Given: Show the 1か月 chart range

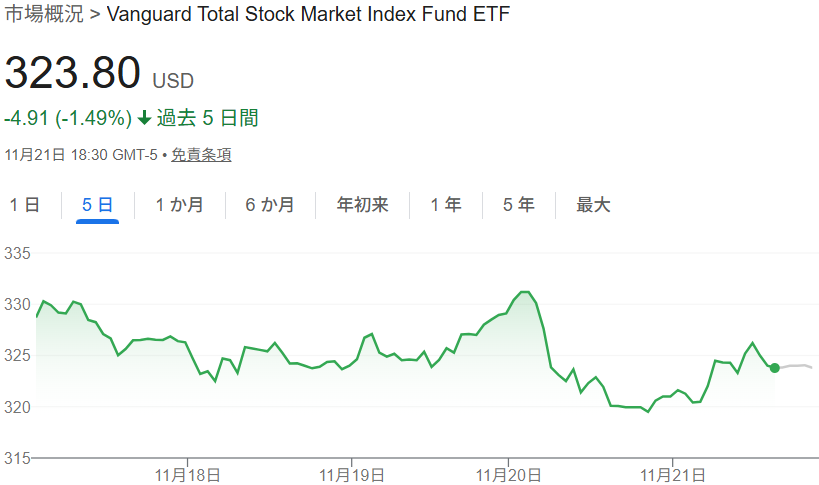Looking at the screenshot, I should (180, 205).
